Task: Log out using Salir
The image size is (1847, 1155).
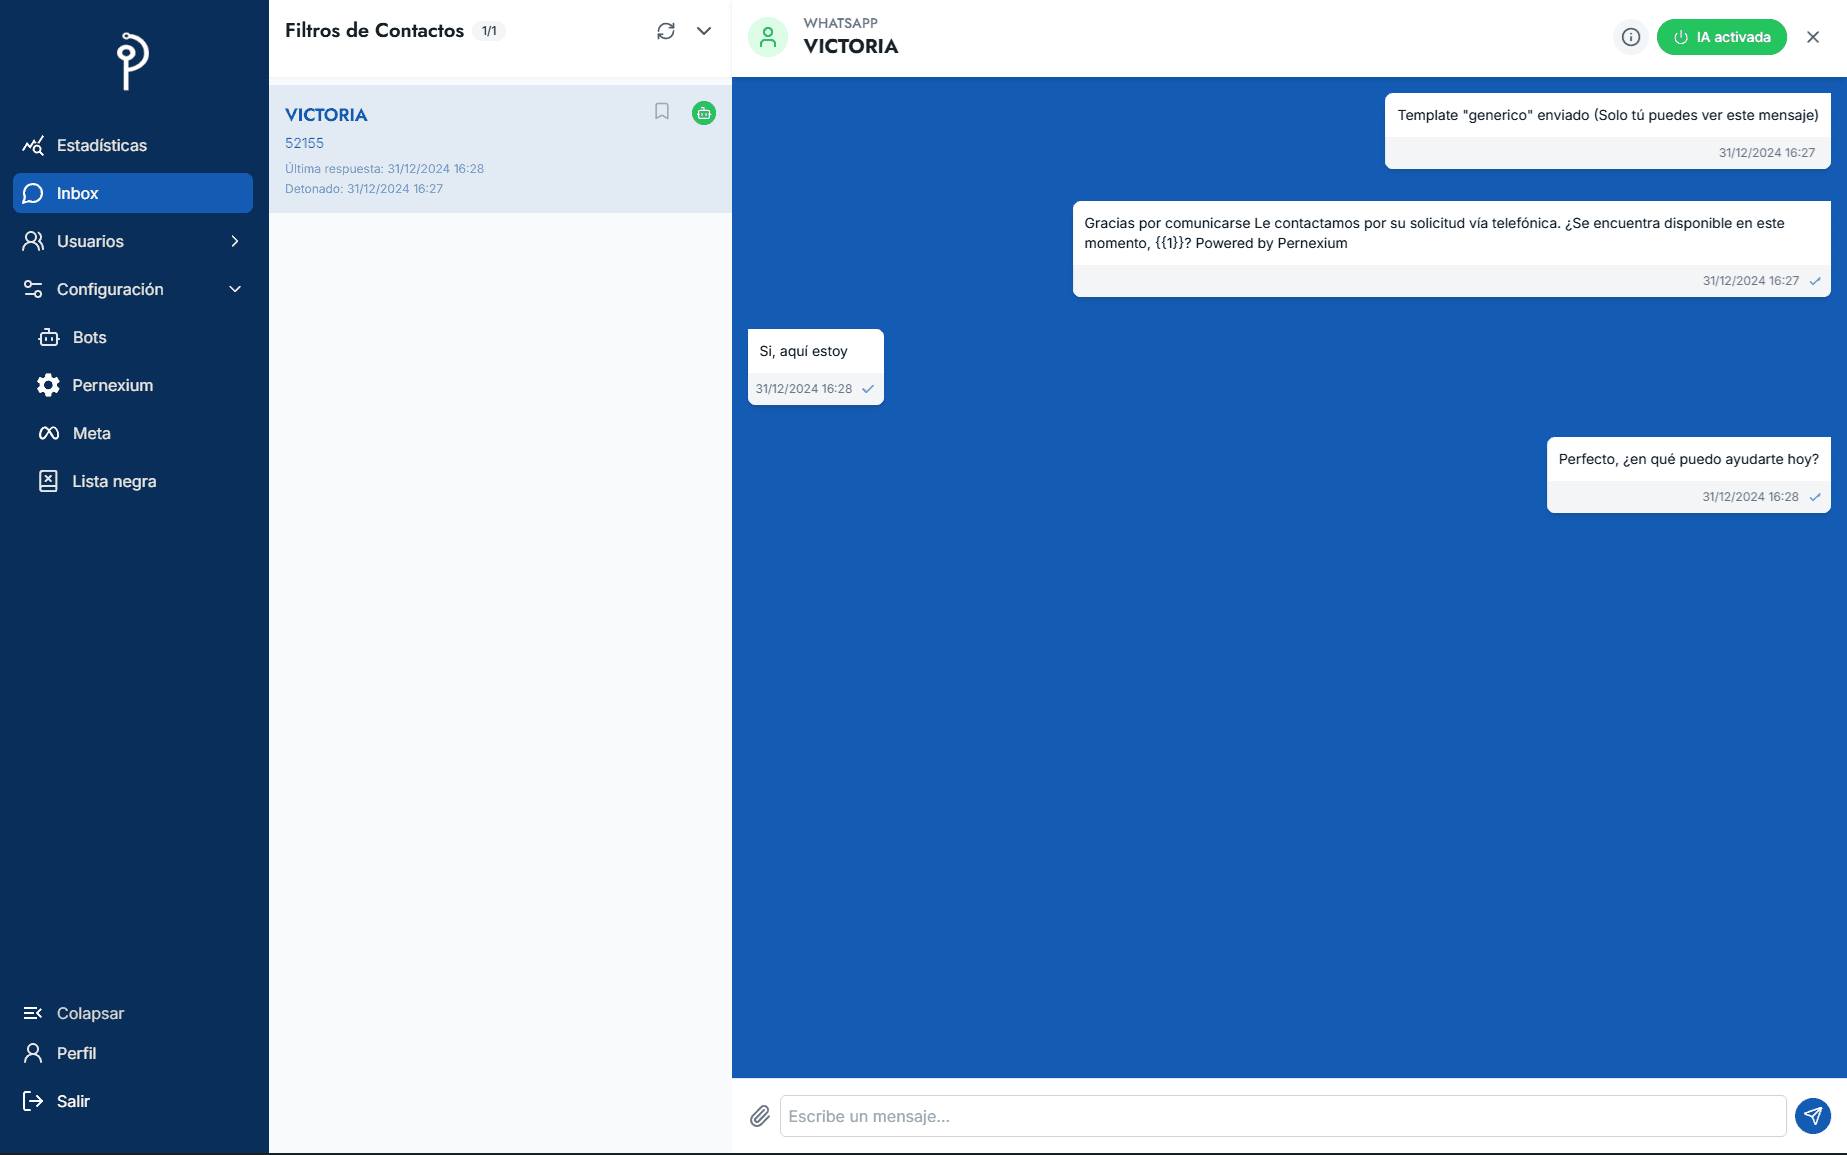Action: 72,1101
